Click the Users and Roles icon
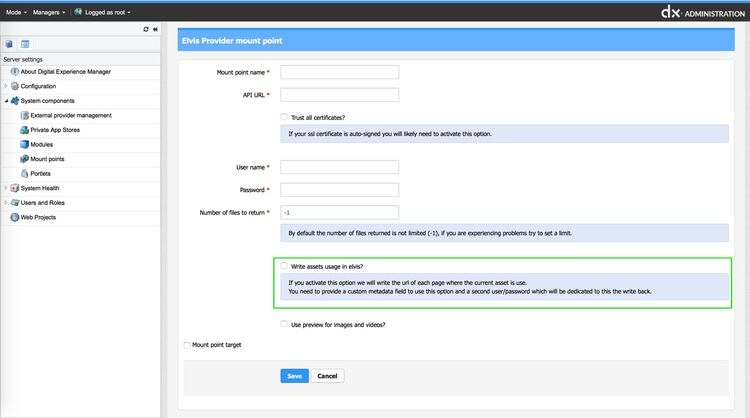 tap(15, 203)
